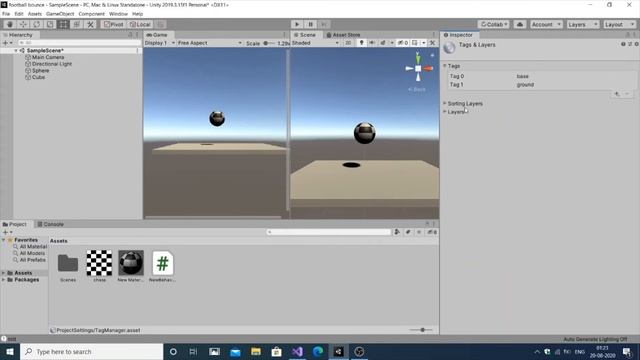Switch to the Console tab
Image resolution: width=640 pixels, height=360 pixels.
(51, 224)
